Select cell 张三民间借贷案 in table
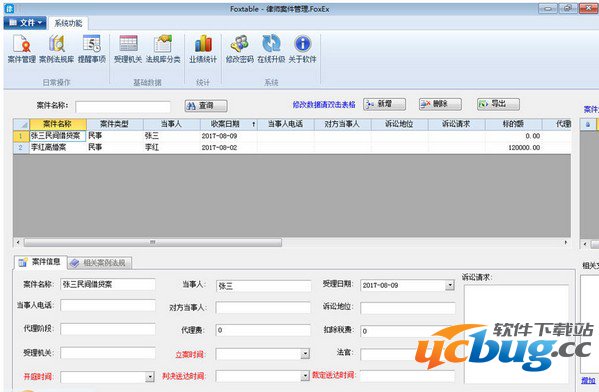The height and width of the screenshot is (392, 599). [x=58, y=136]
